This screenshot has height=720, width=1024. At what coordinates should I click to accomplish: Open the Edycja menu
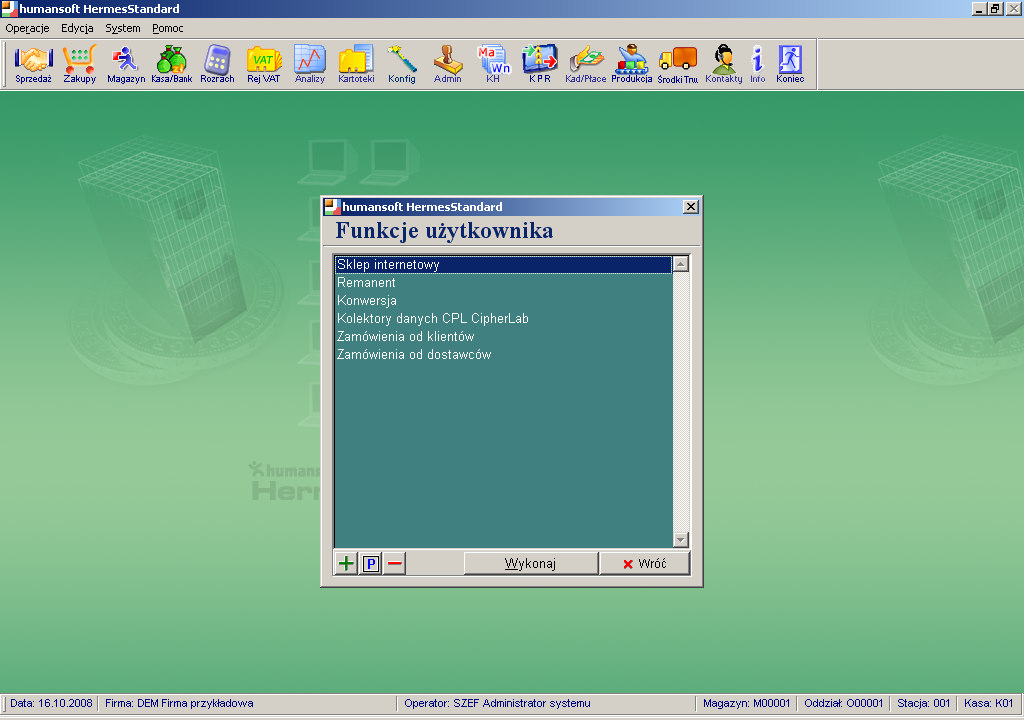pos(77,28)
